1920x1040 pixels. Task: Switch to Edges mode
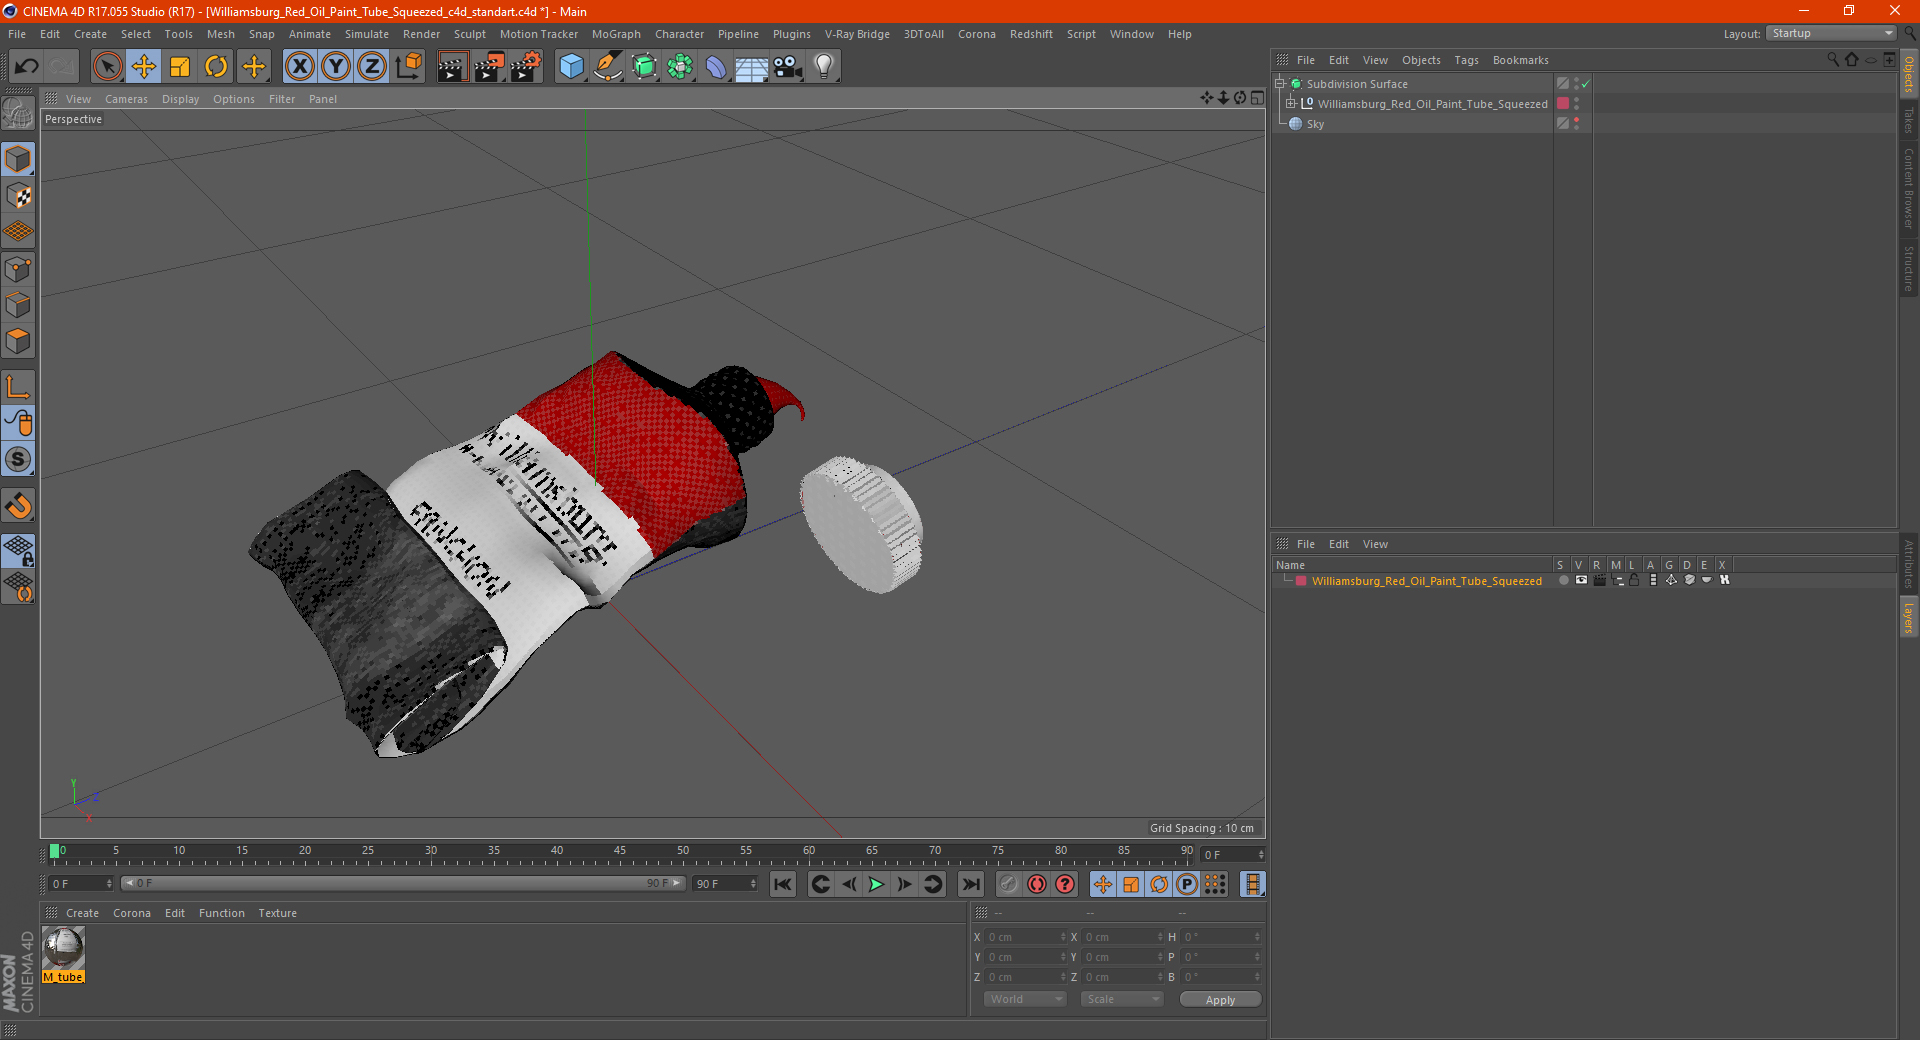point(19,305)
